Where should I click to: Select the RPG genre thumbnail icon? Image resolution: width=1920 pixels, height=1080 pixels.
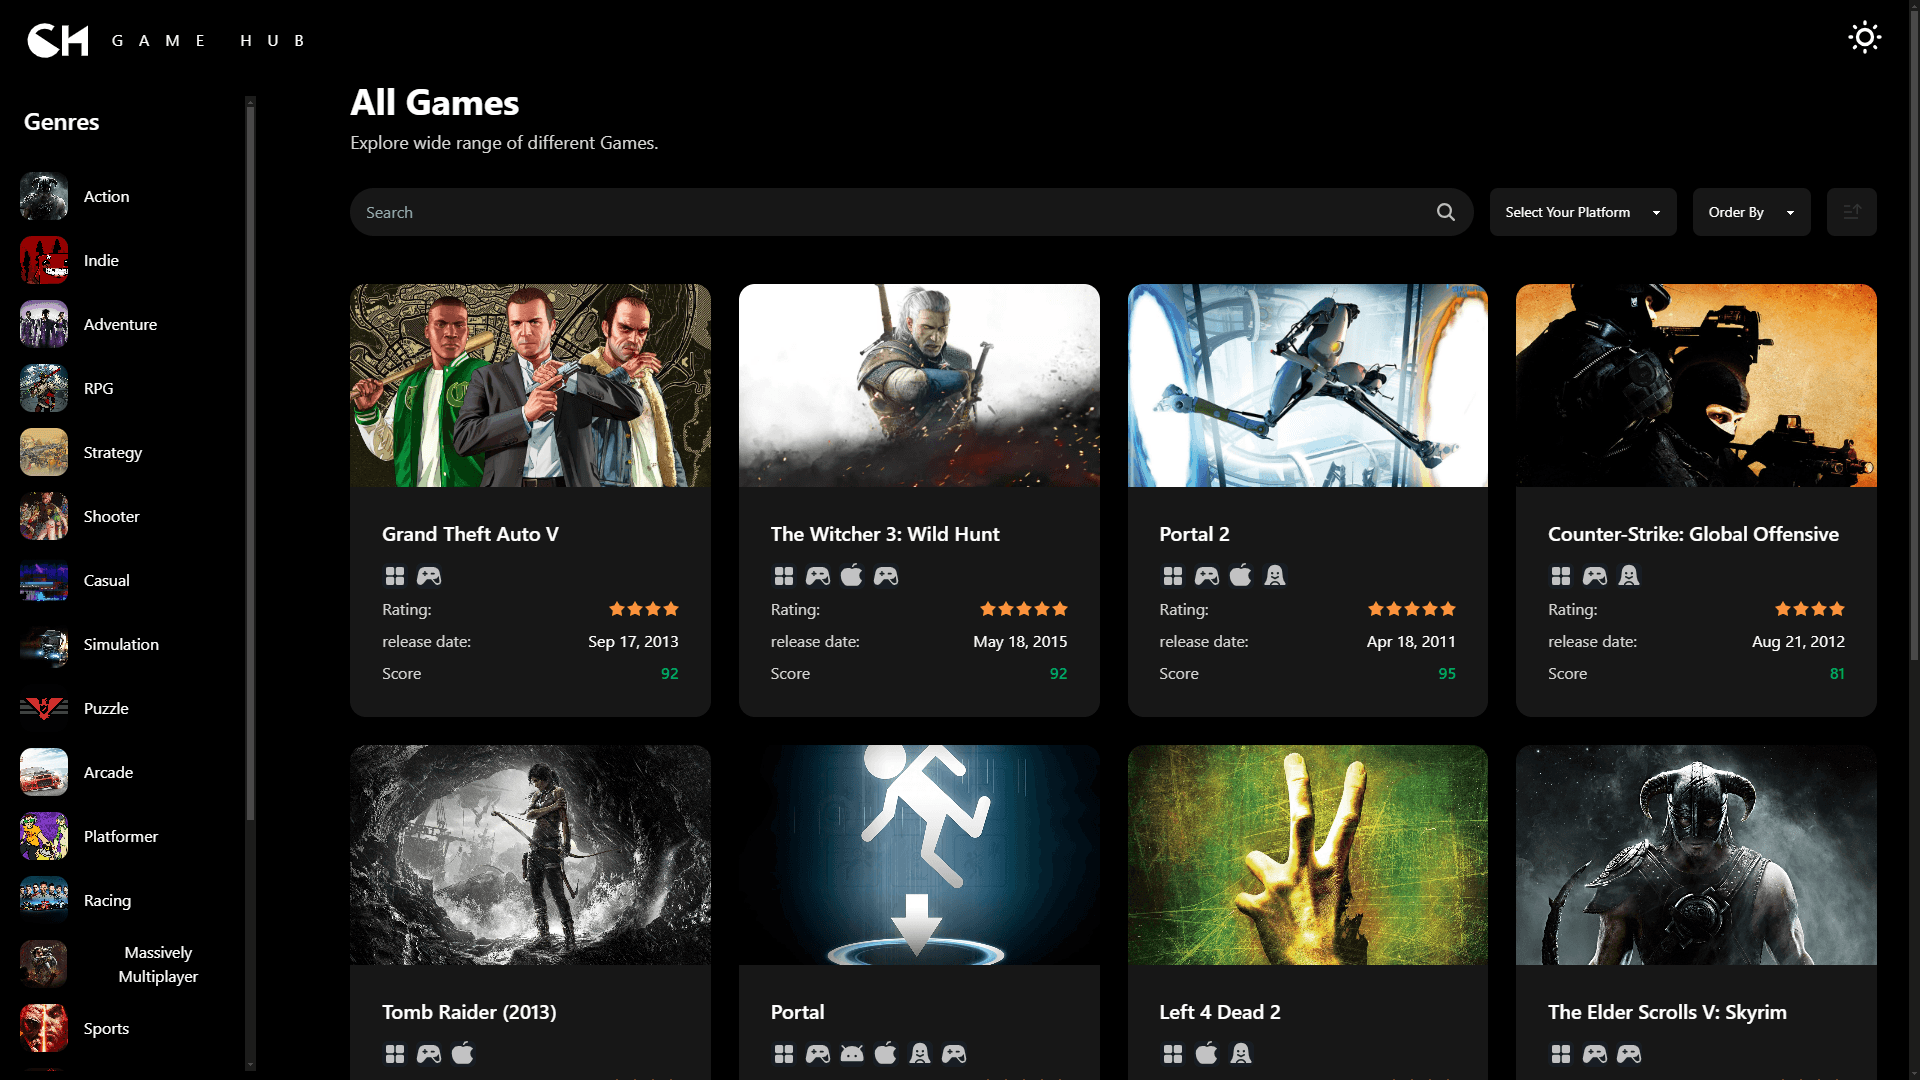[x=44, y=388]
